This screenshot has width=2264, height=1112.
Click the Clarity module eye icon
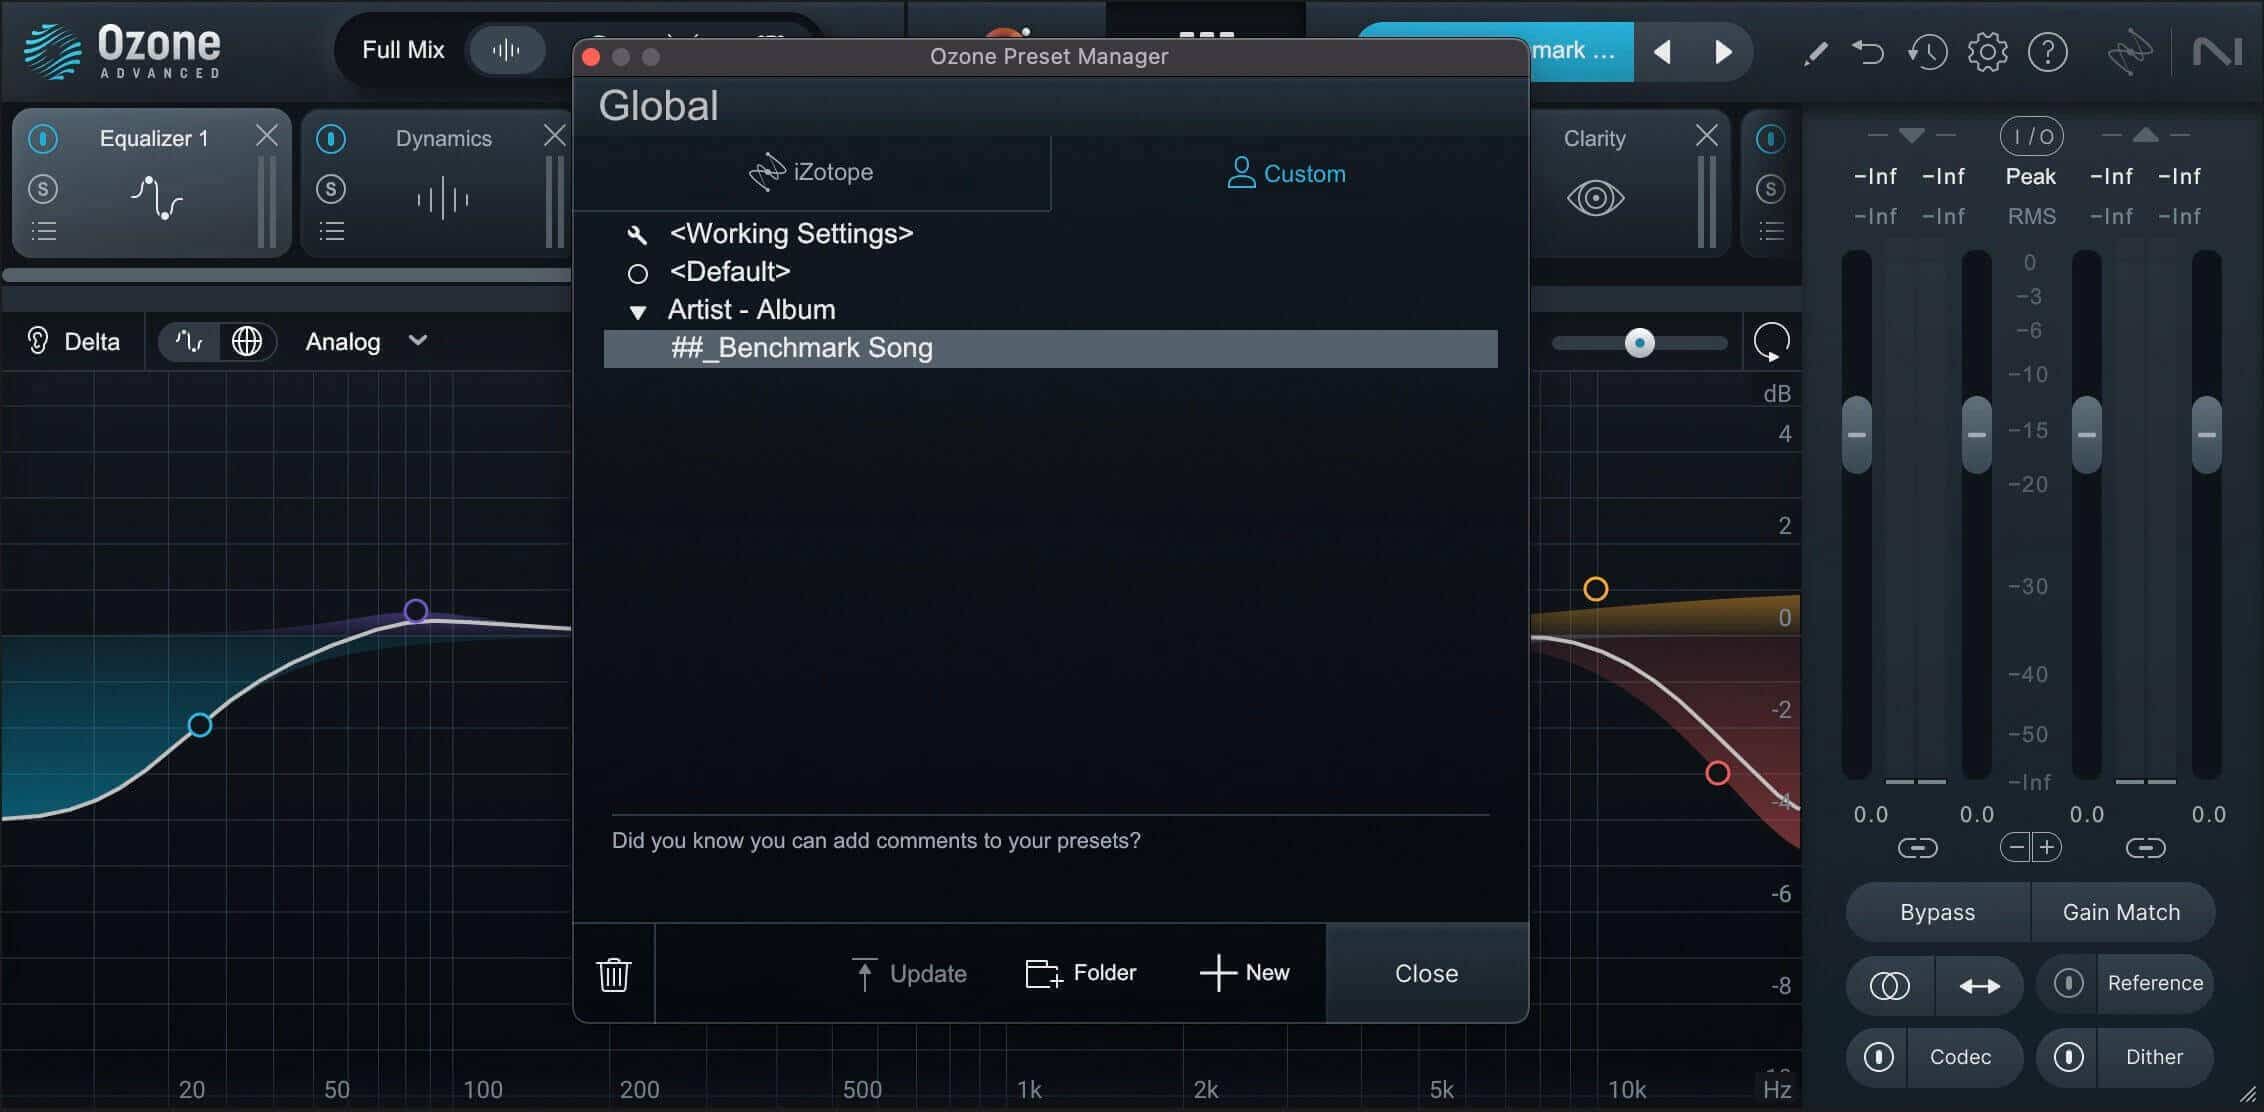[1595, 198]
